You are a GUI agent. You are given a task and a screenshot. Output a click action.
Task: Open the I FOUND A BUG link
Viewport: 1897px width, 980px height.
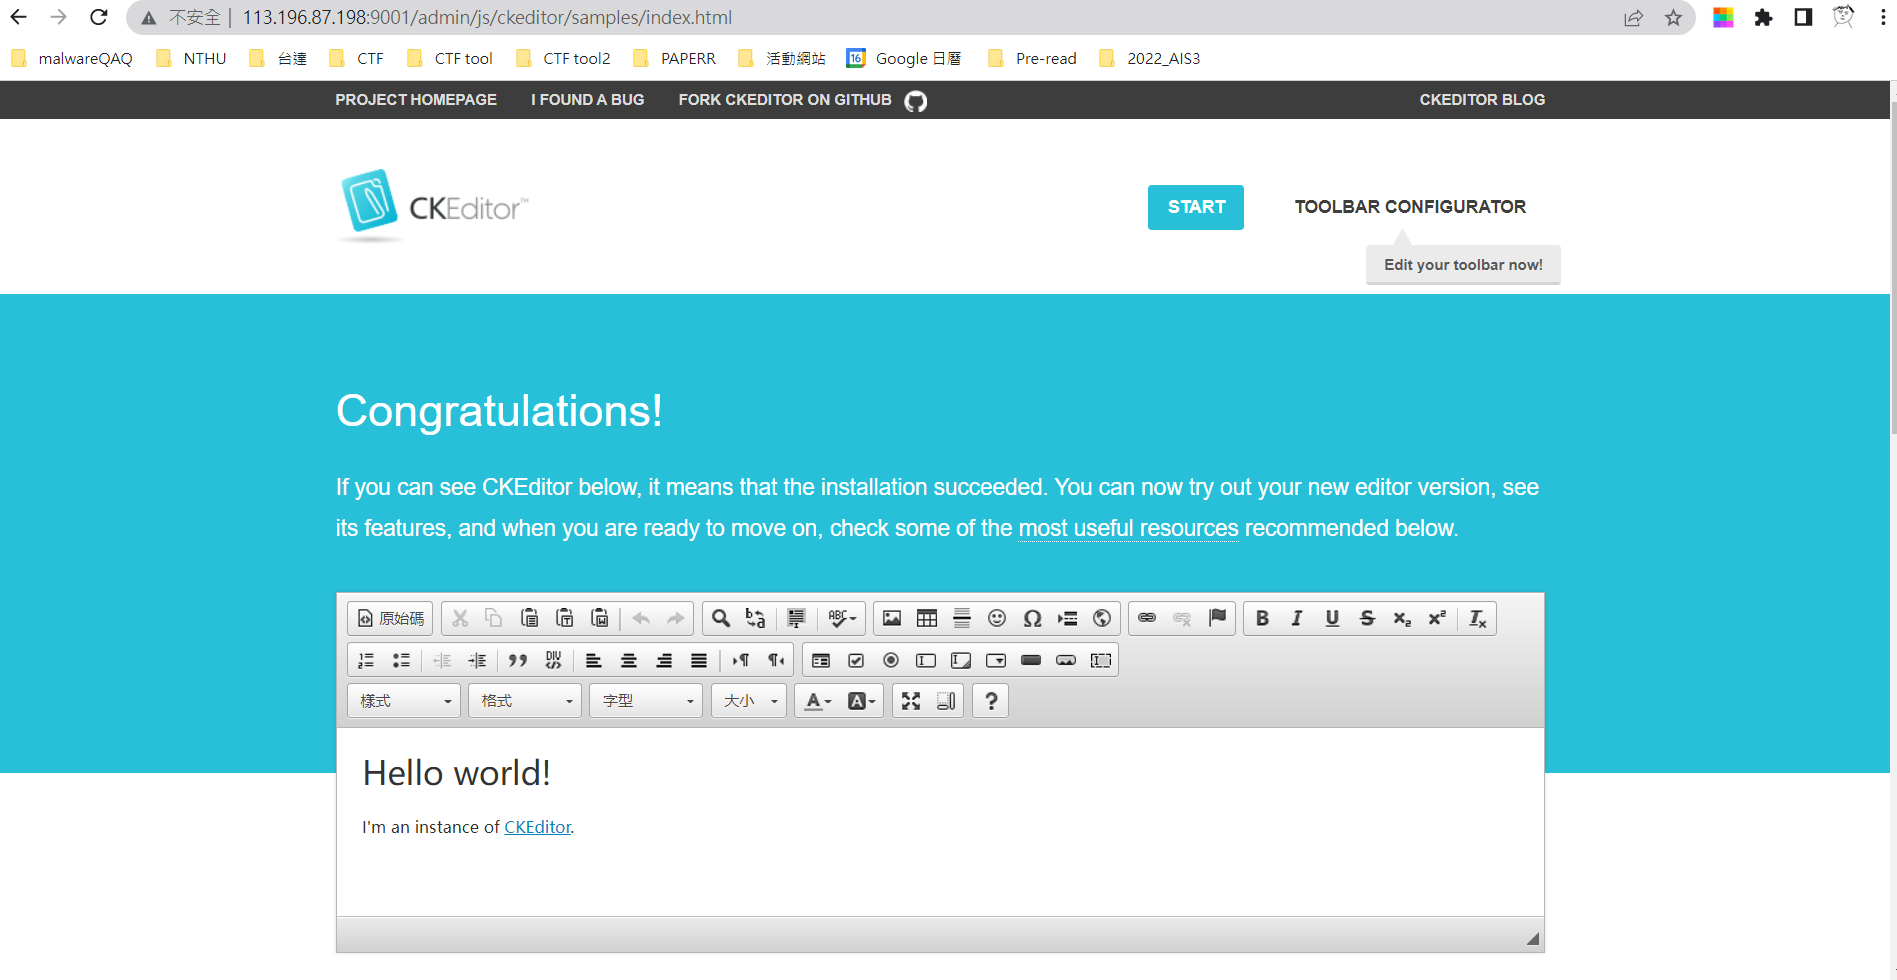point(588,100)
